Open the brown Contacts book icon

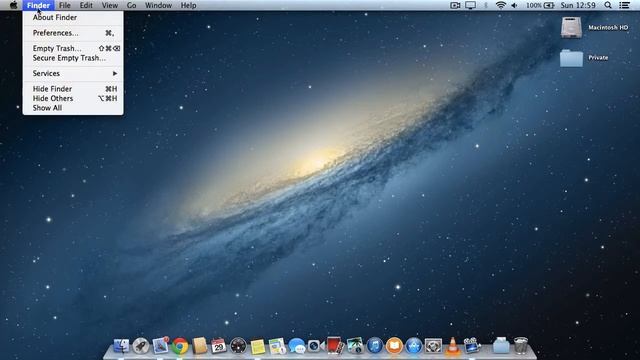[x=200, y=346]
